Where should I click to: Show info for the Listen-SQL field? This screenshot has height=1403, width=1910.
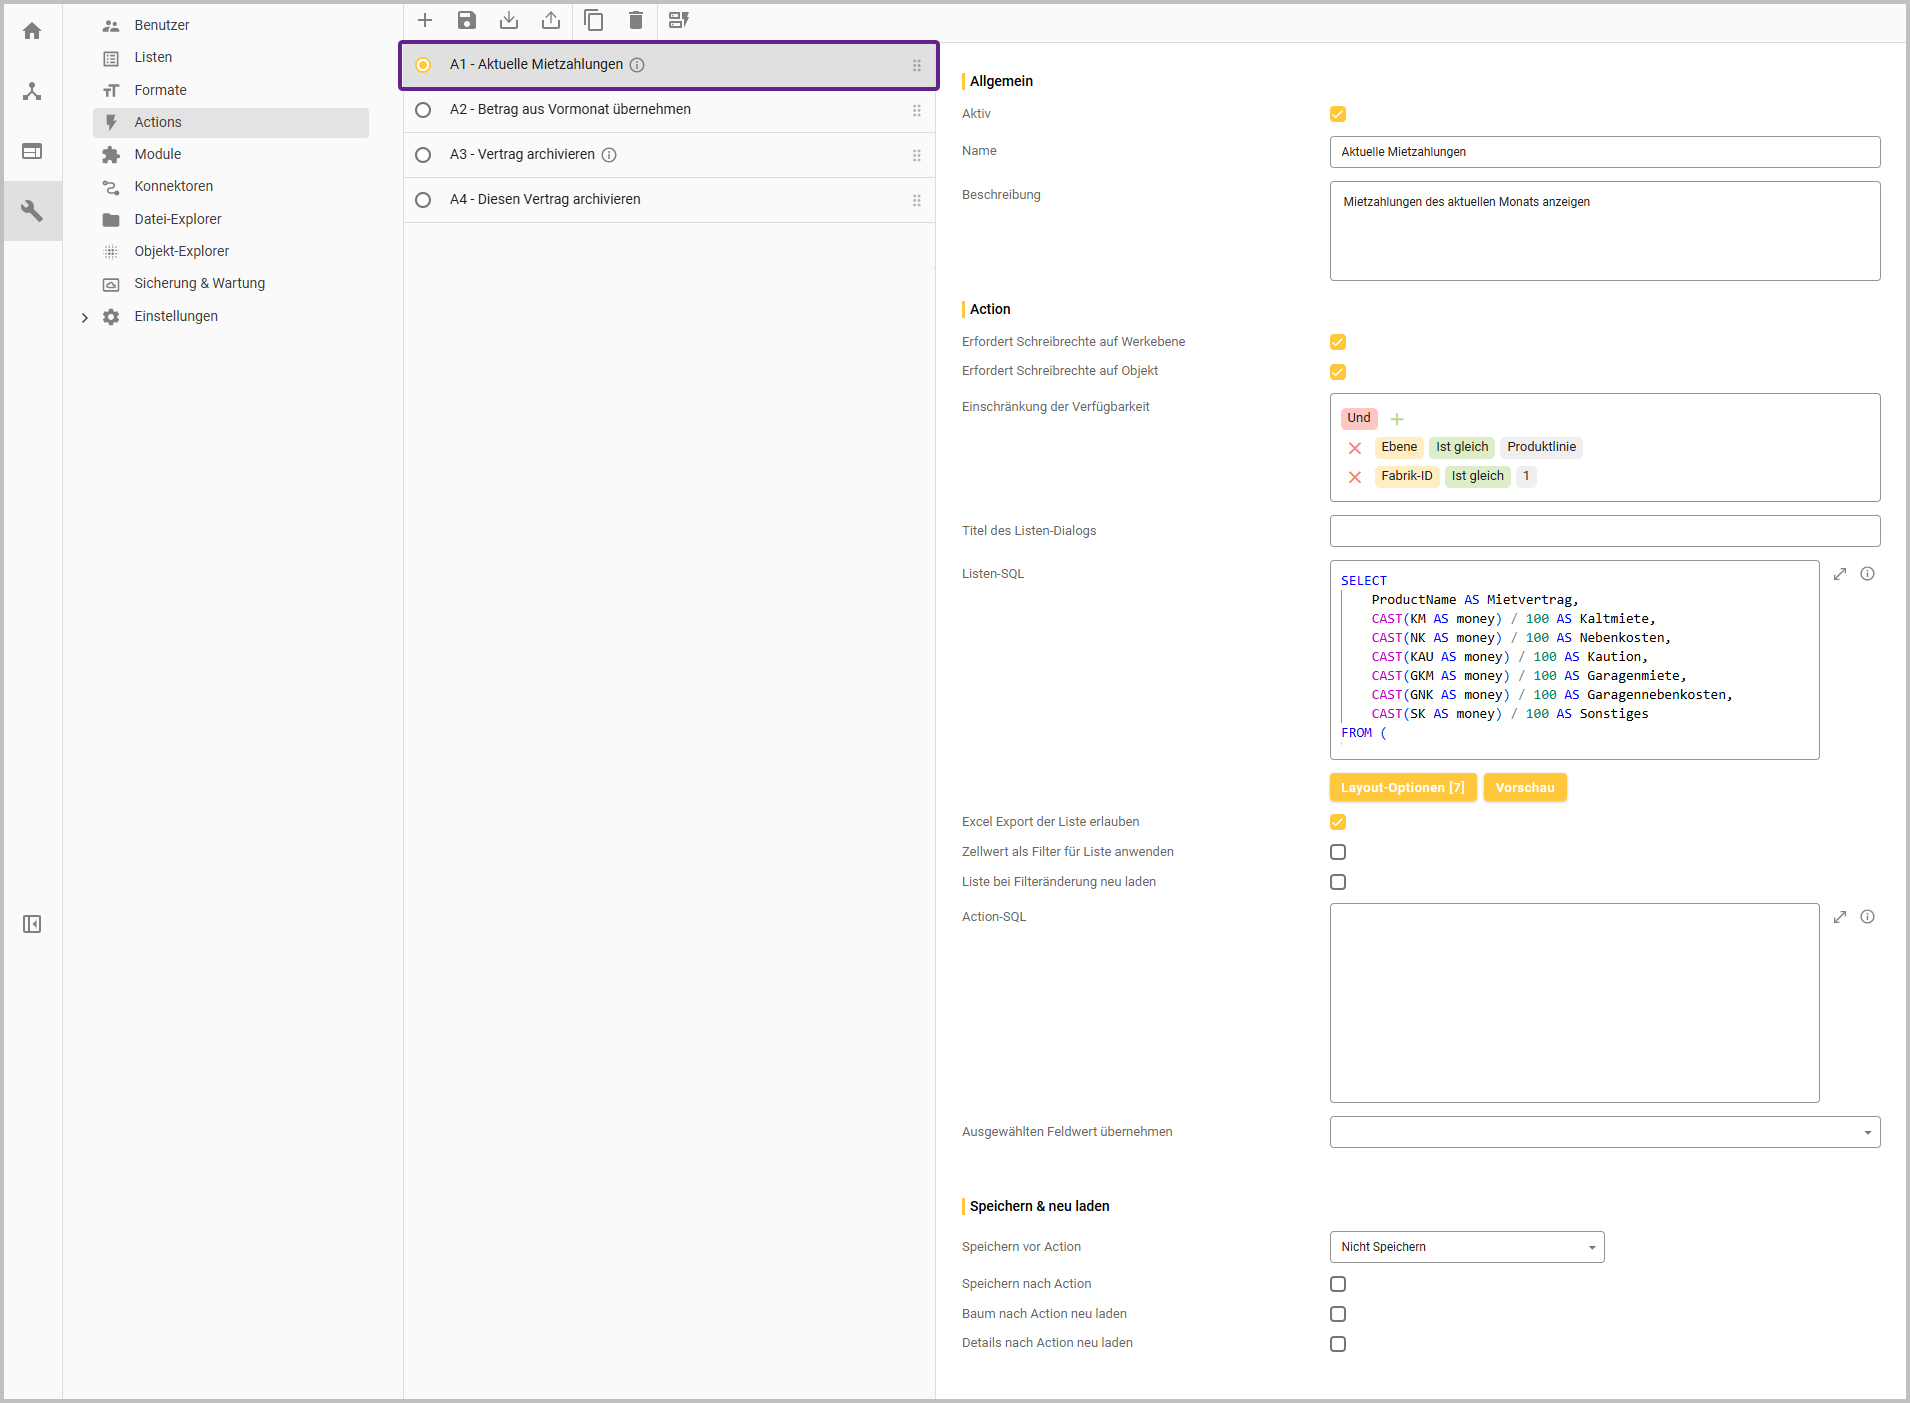point(1868,574)
